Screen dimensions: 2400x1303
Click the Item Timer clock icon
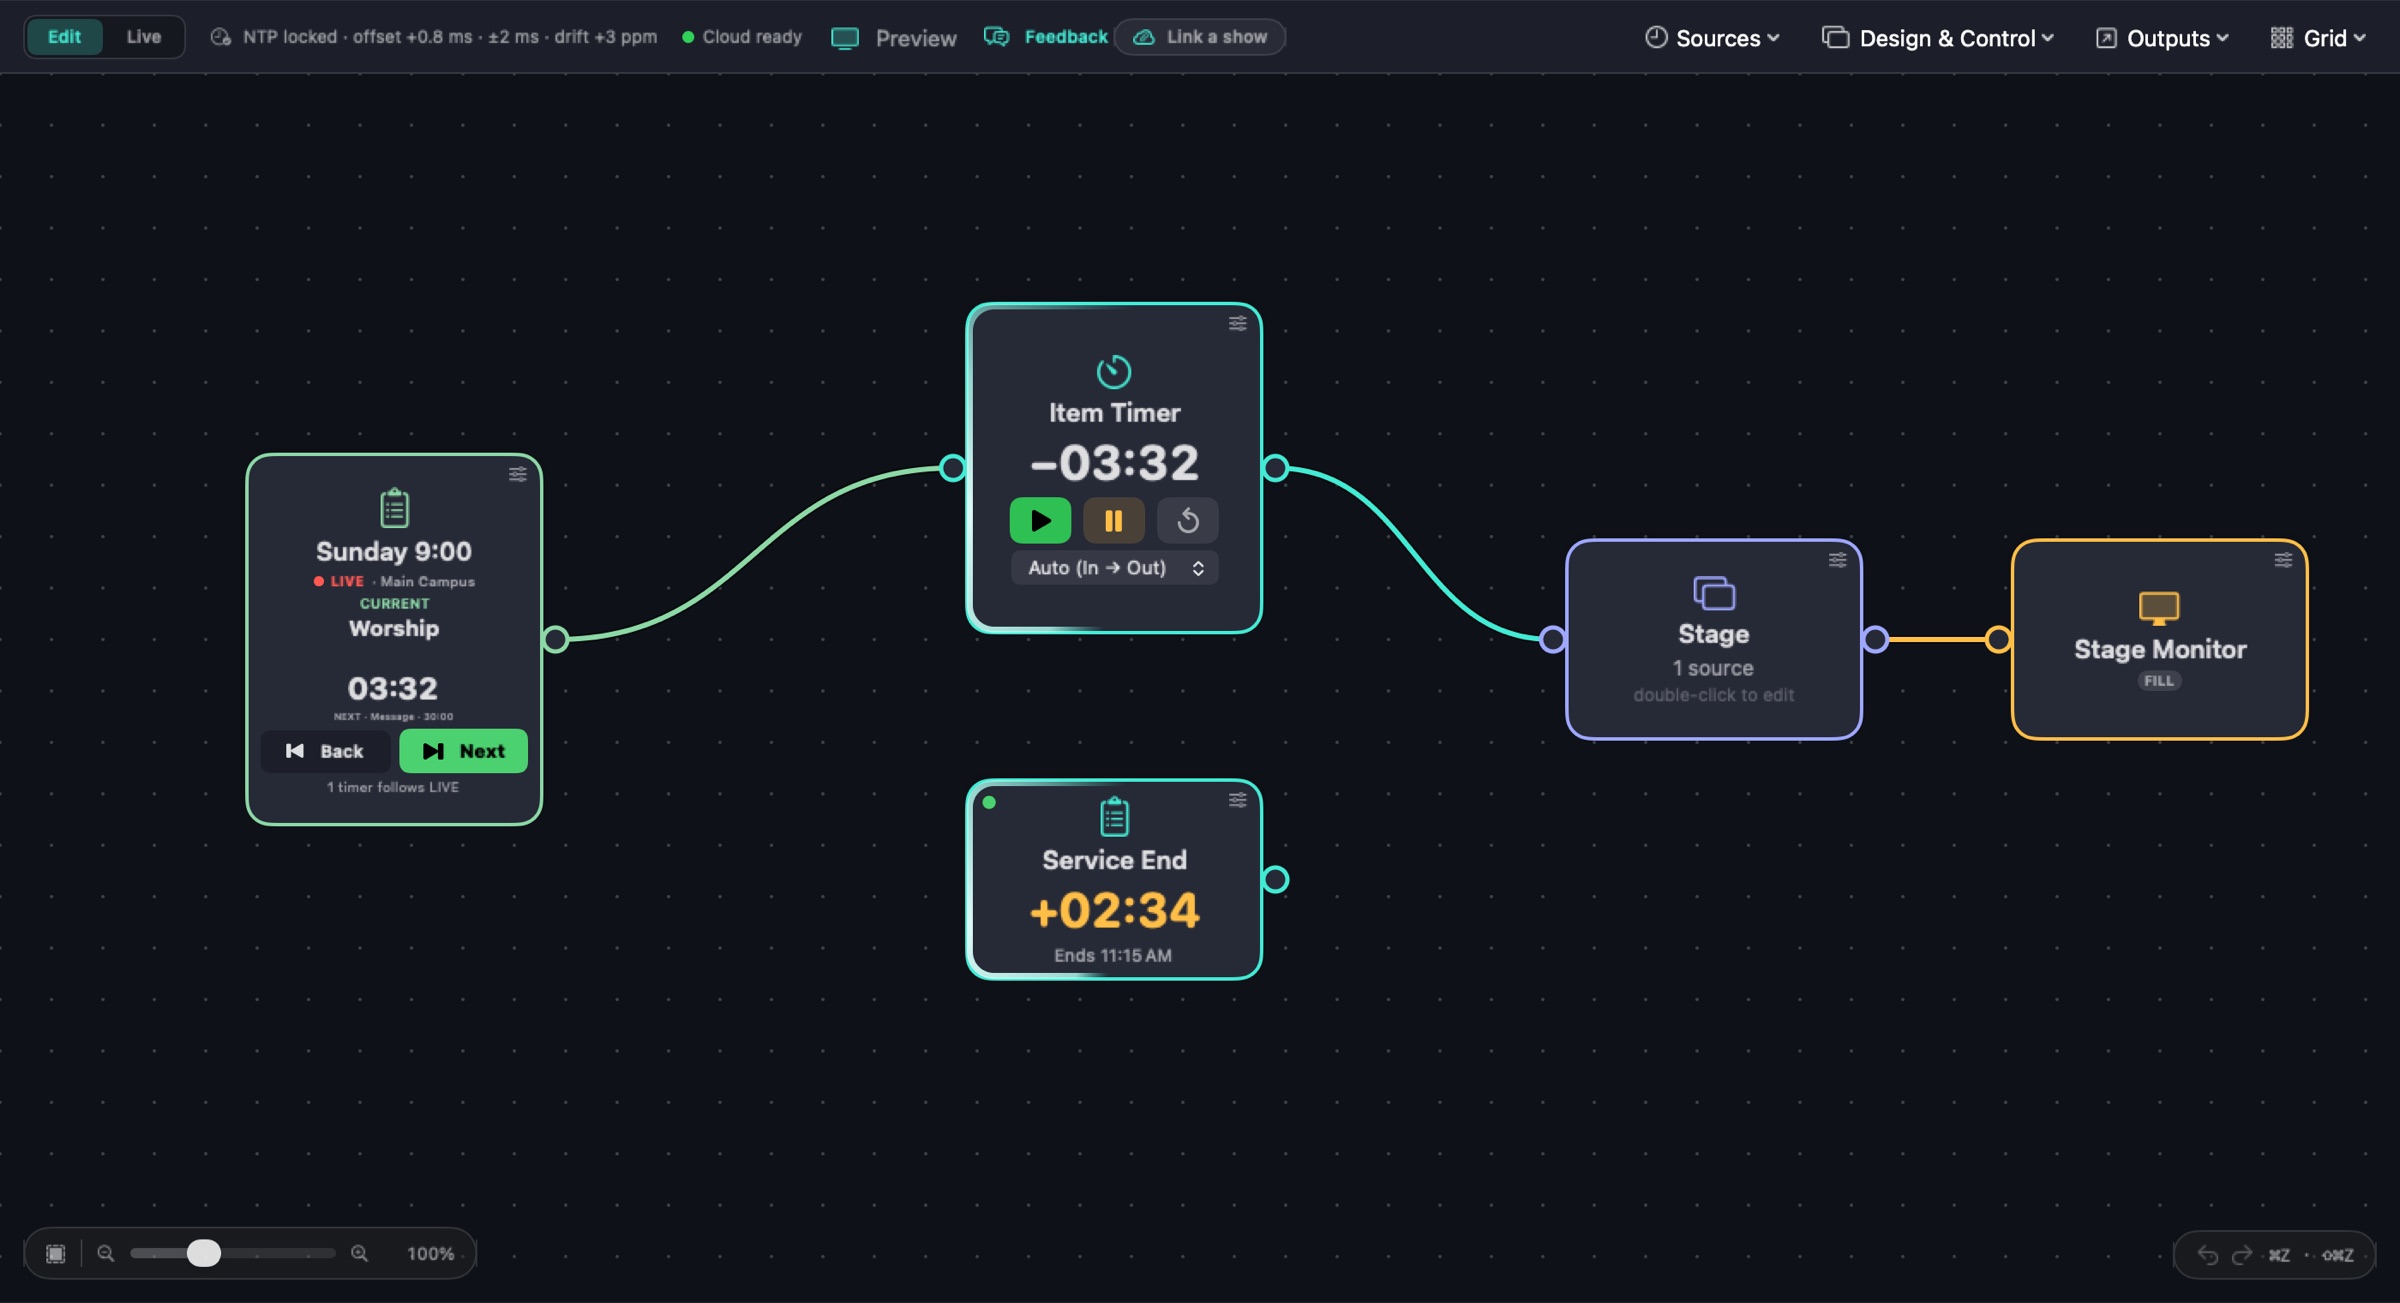pyautogui.click(x=1114, y=371)
